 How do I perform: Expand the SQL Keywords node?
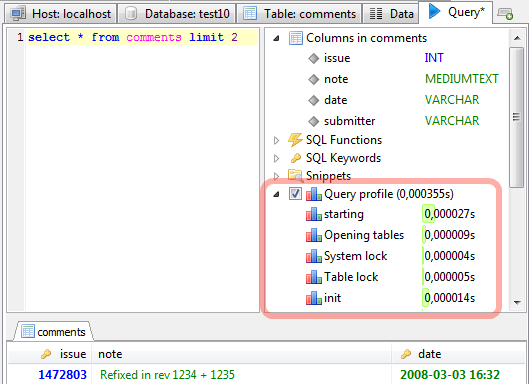click(276, 158)
